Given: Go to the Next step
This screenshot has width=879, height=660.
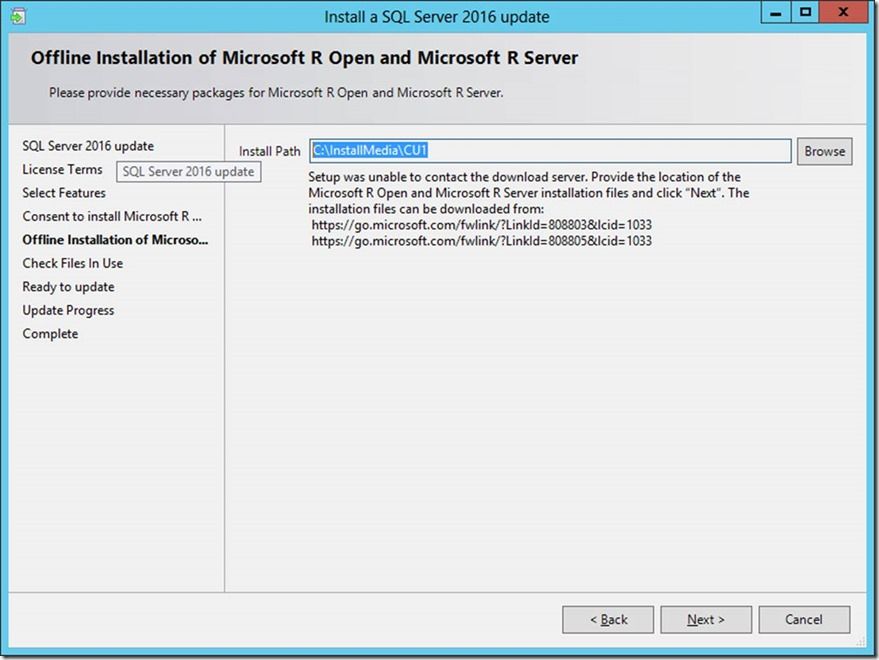Looking at the screenshot, I should pos(706,620).
